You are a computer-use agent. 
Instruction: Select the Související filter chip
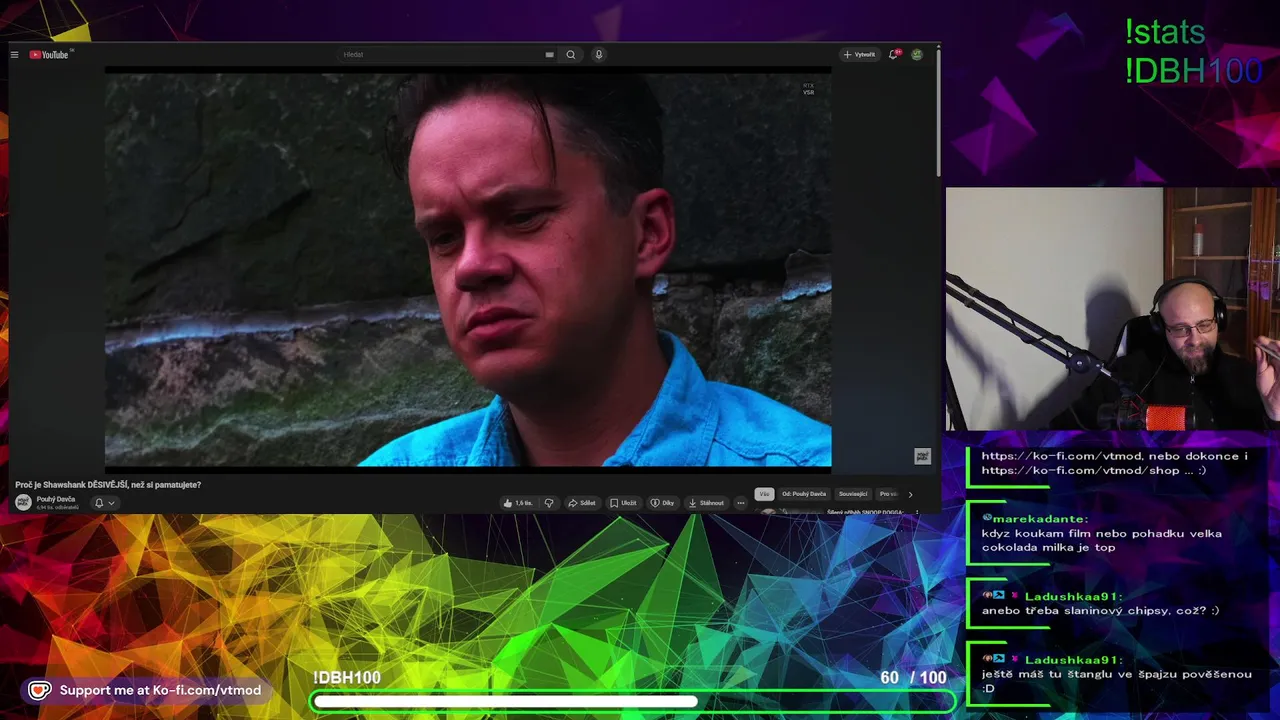pyautogui.click(x=853, y=494)
